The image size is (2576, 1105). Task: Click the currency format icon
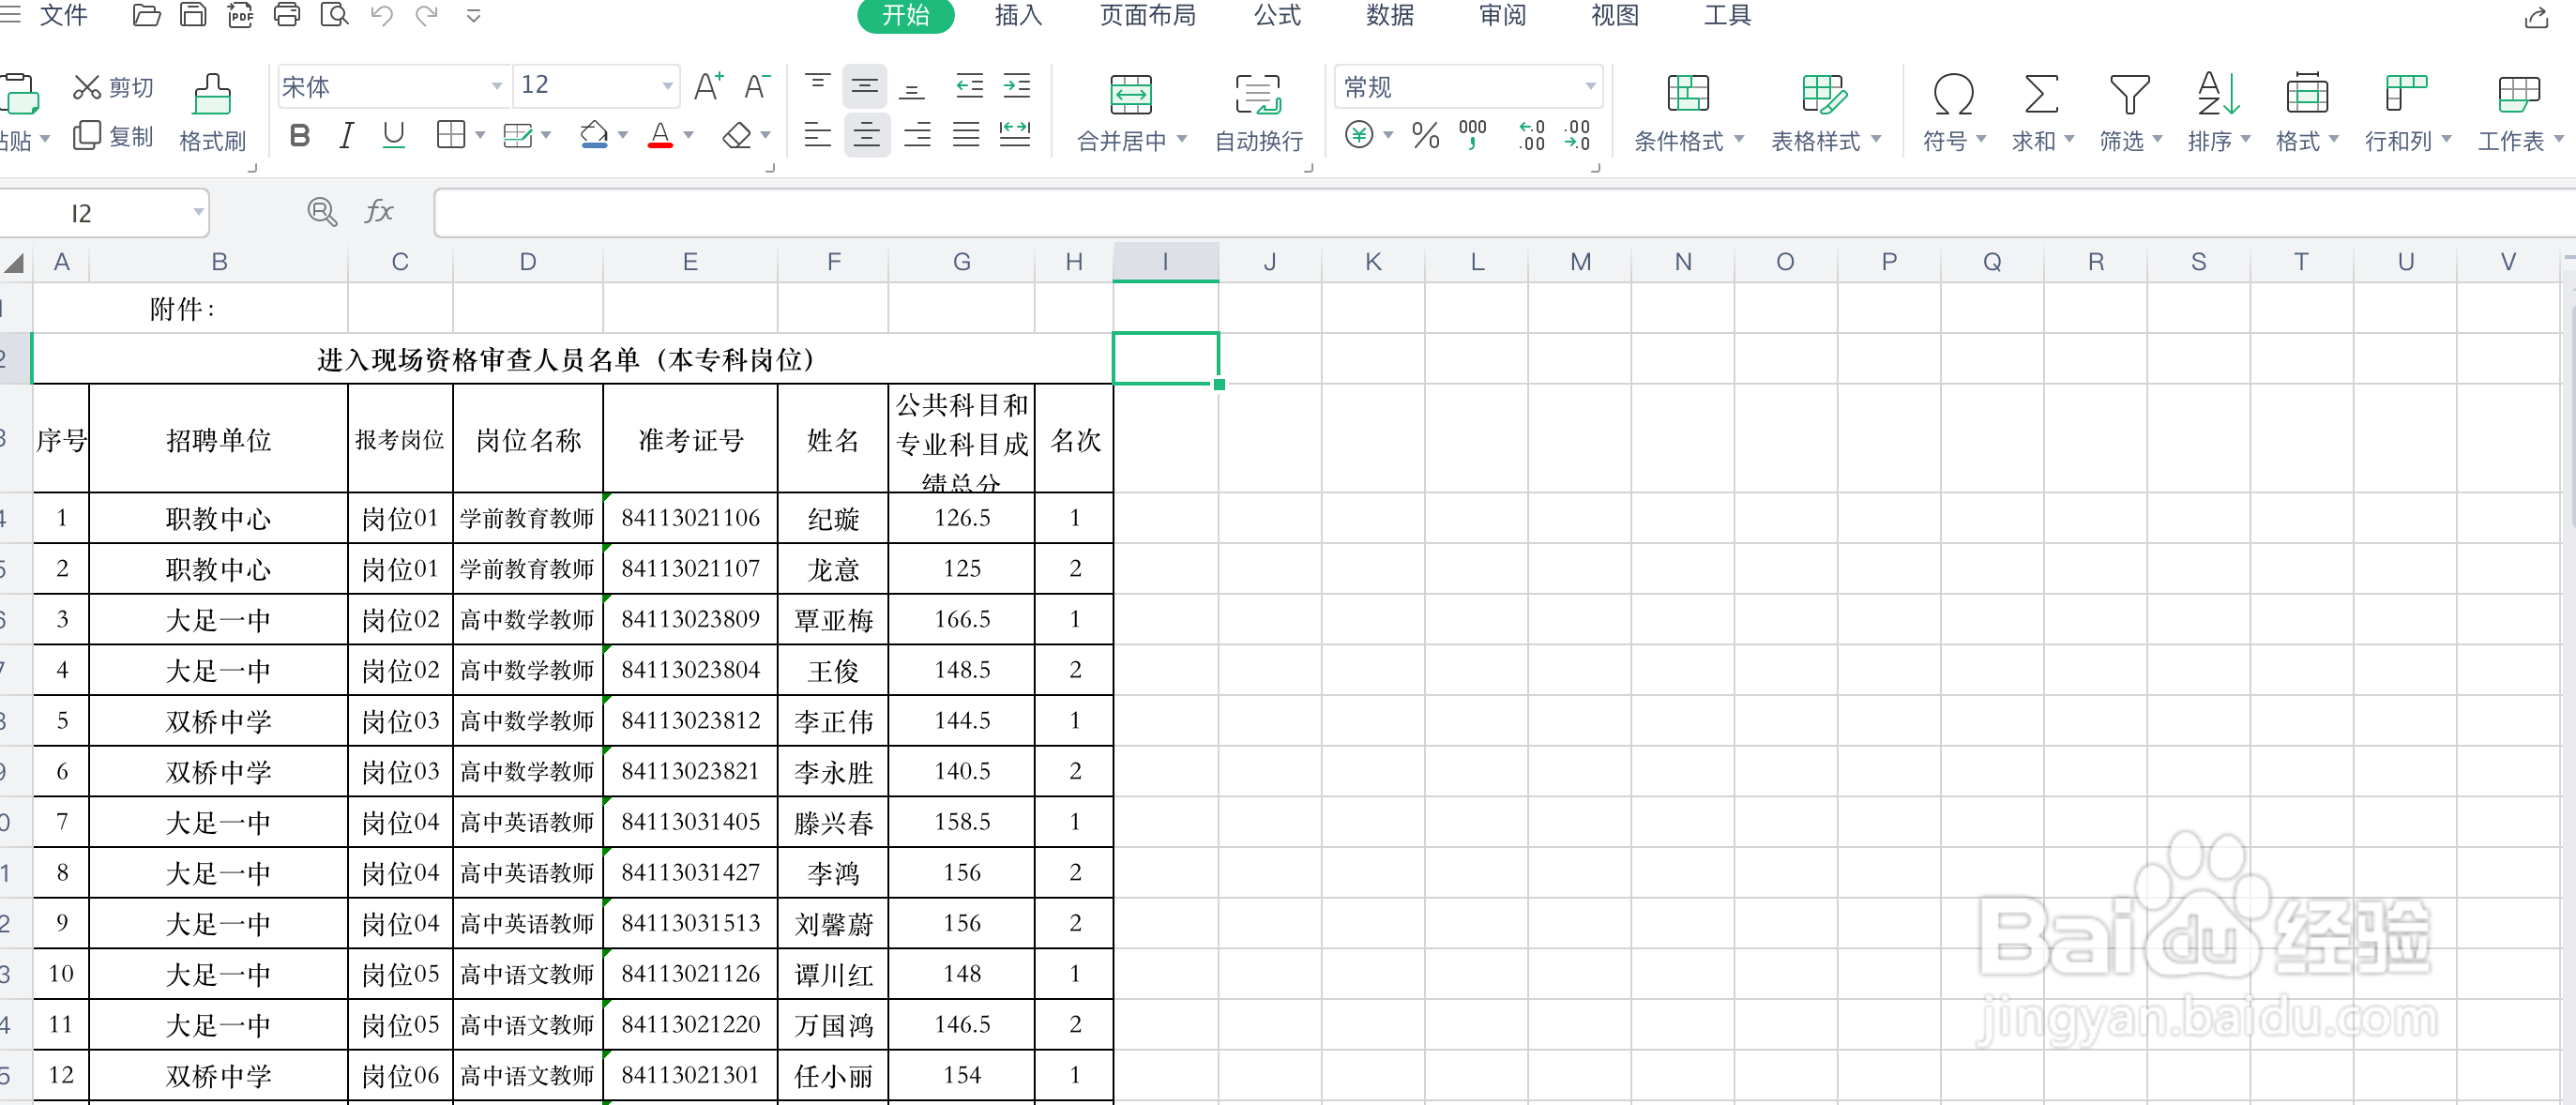(1359, 135)
